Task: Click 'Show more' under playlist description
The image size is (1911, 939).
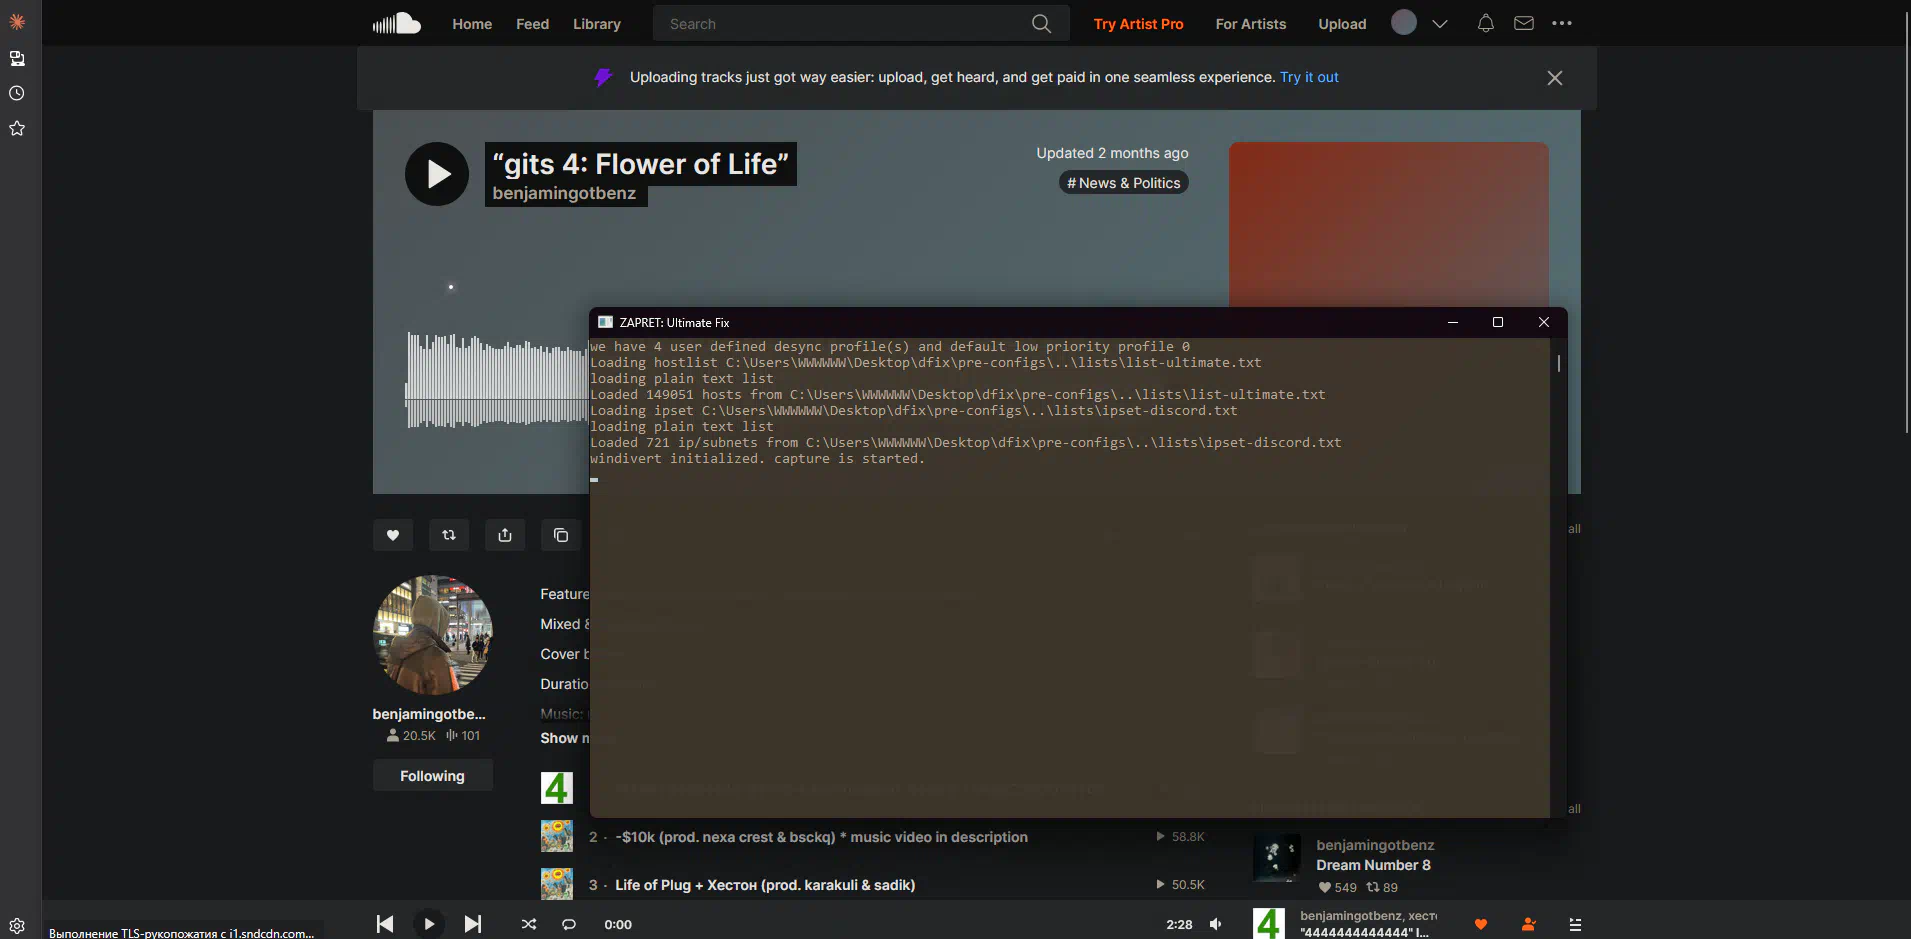Action: (x=564, y=738)
